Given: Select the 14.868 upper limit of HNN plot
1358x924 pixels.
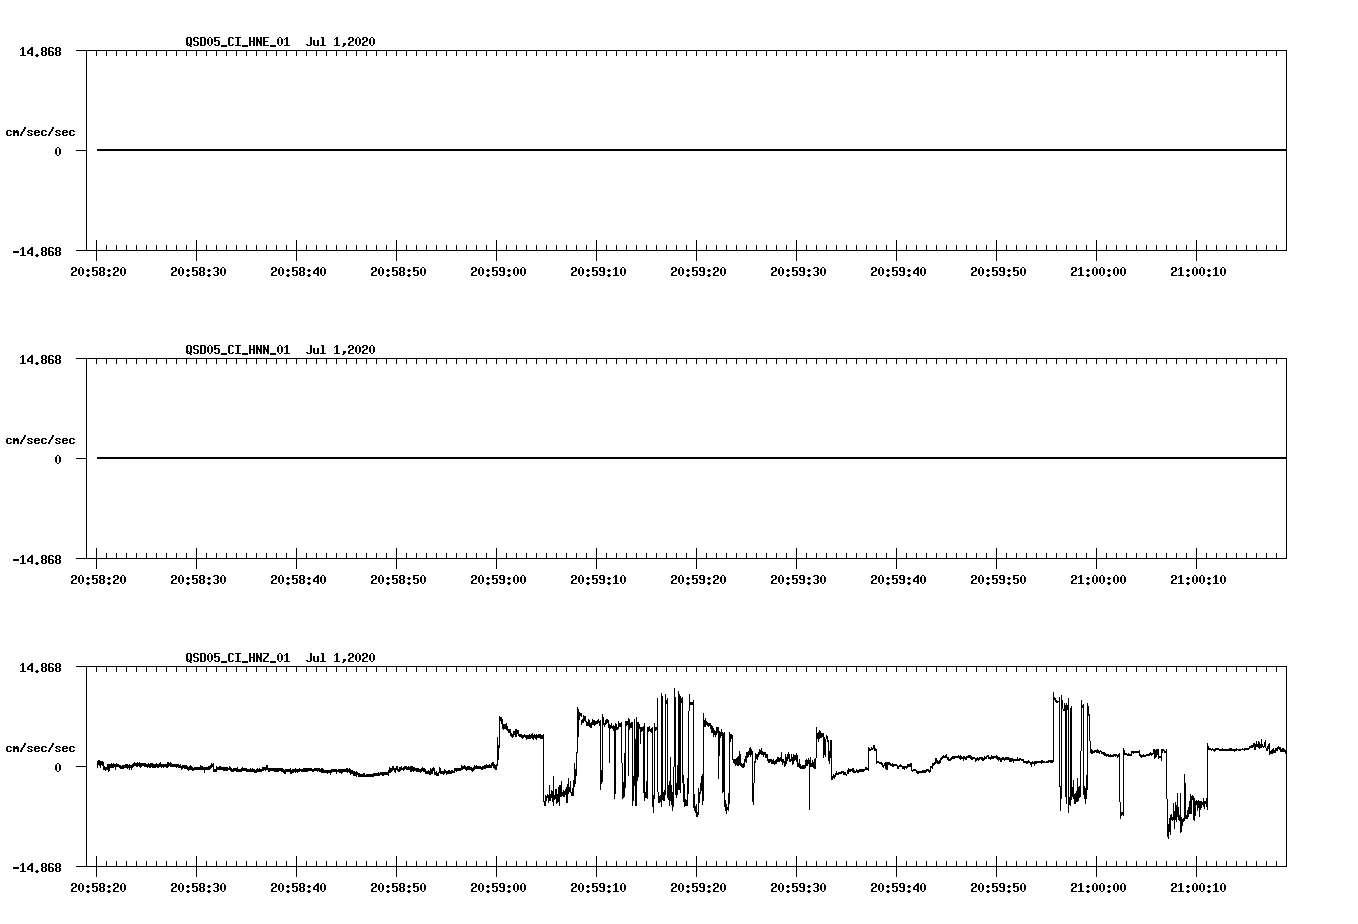Looking at the screenshot, I should [x=41, y=359].
